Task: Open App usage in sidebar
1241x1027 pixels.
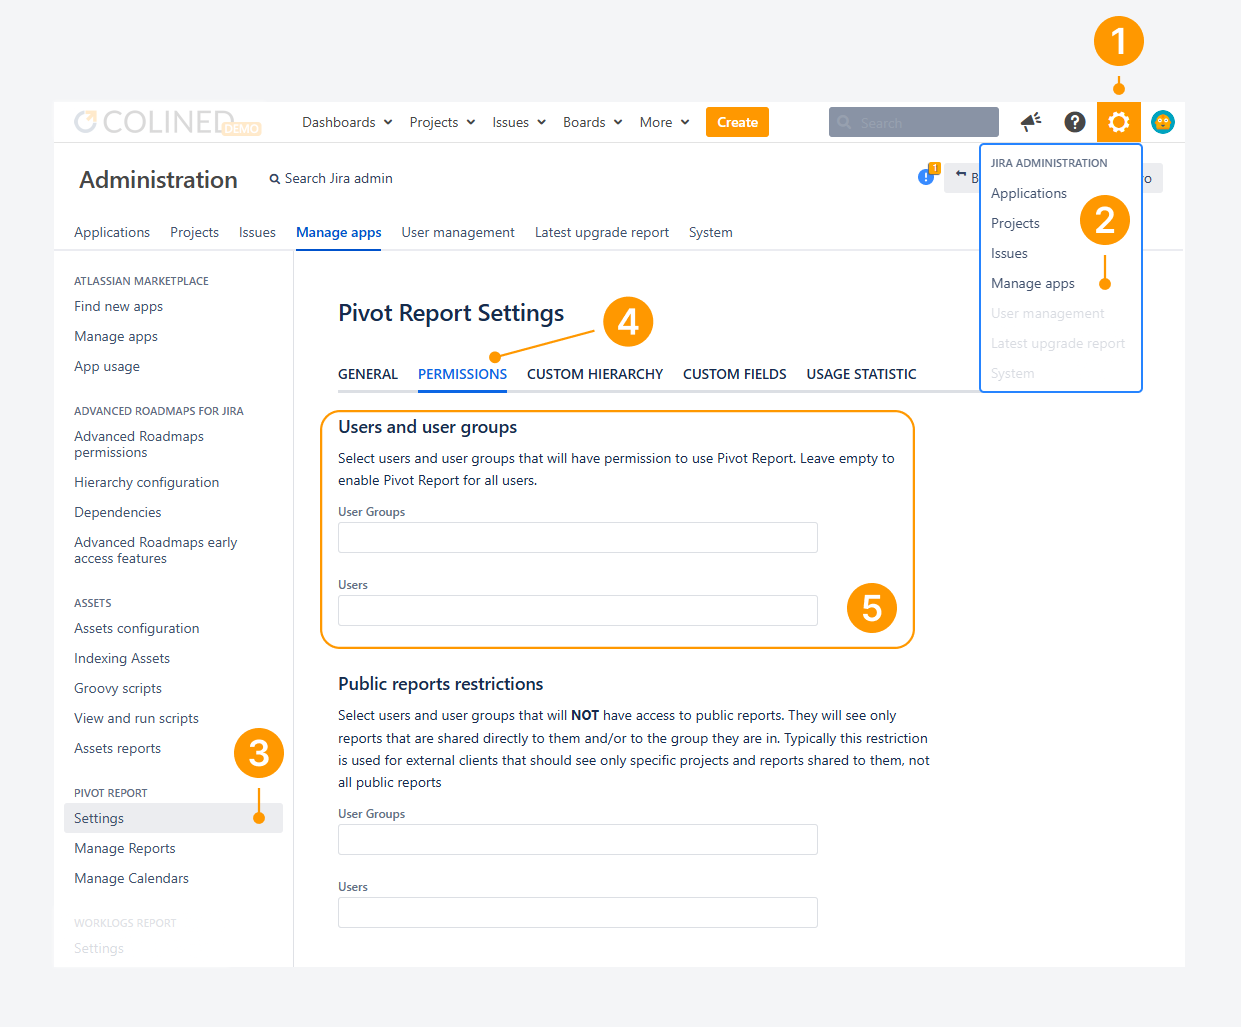Action: pos(107,366)
